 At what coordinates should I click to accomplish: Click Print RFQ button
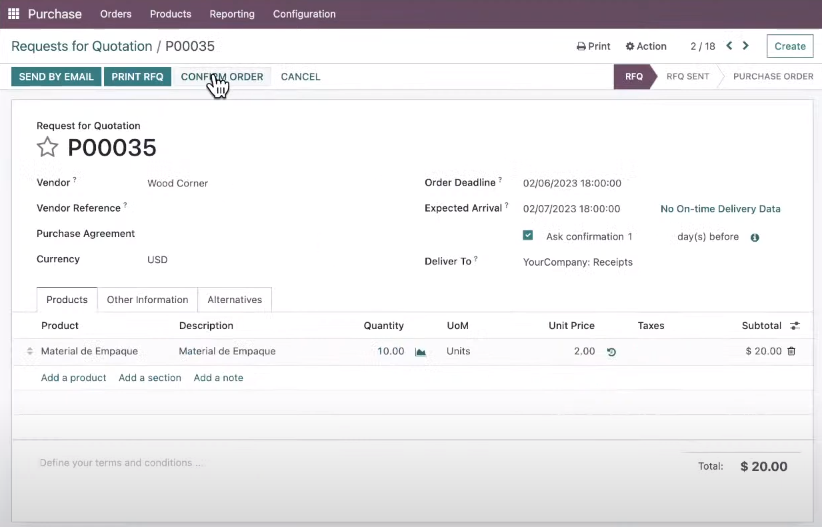[137, 77]
